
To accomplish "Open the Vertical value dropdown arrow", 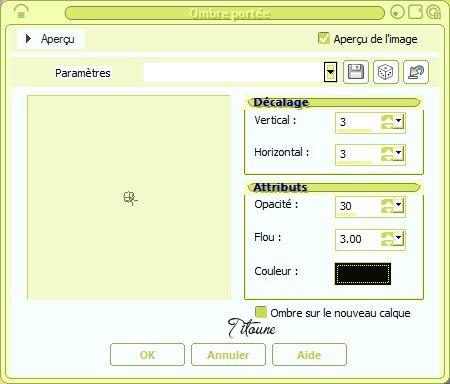I will 399,121.
